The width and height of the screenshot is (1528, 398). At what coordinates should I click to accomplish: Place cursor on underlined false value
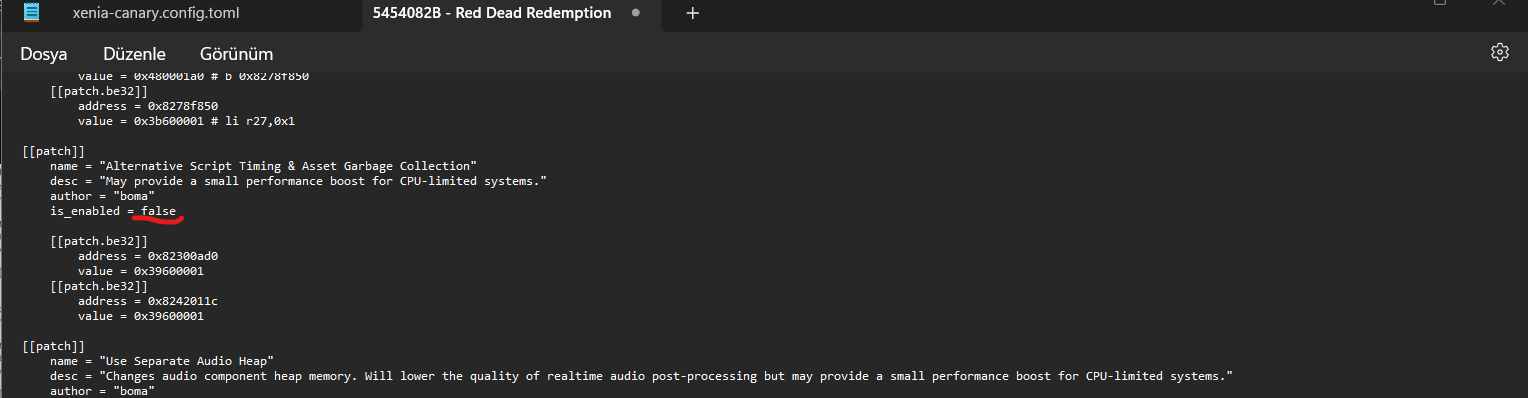[x=158, y=211]
